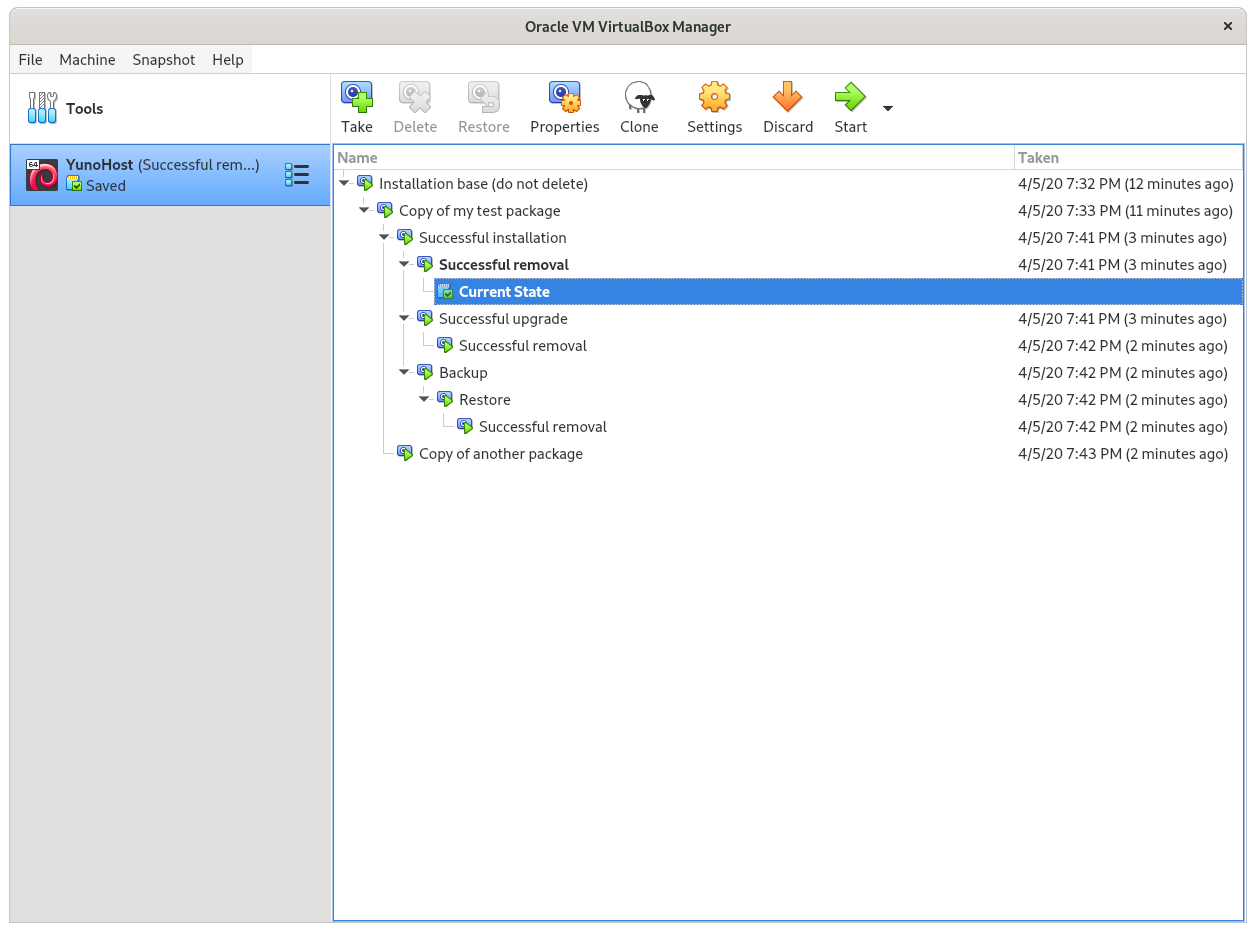Open the Machine menu
Image resolution: width=1256 pixels, height=932 pixels.
87,60
